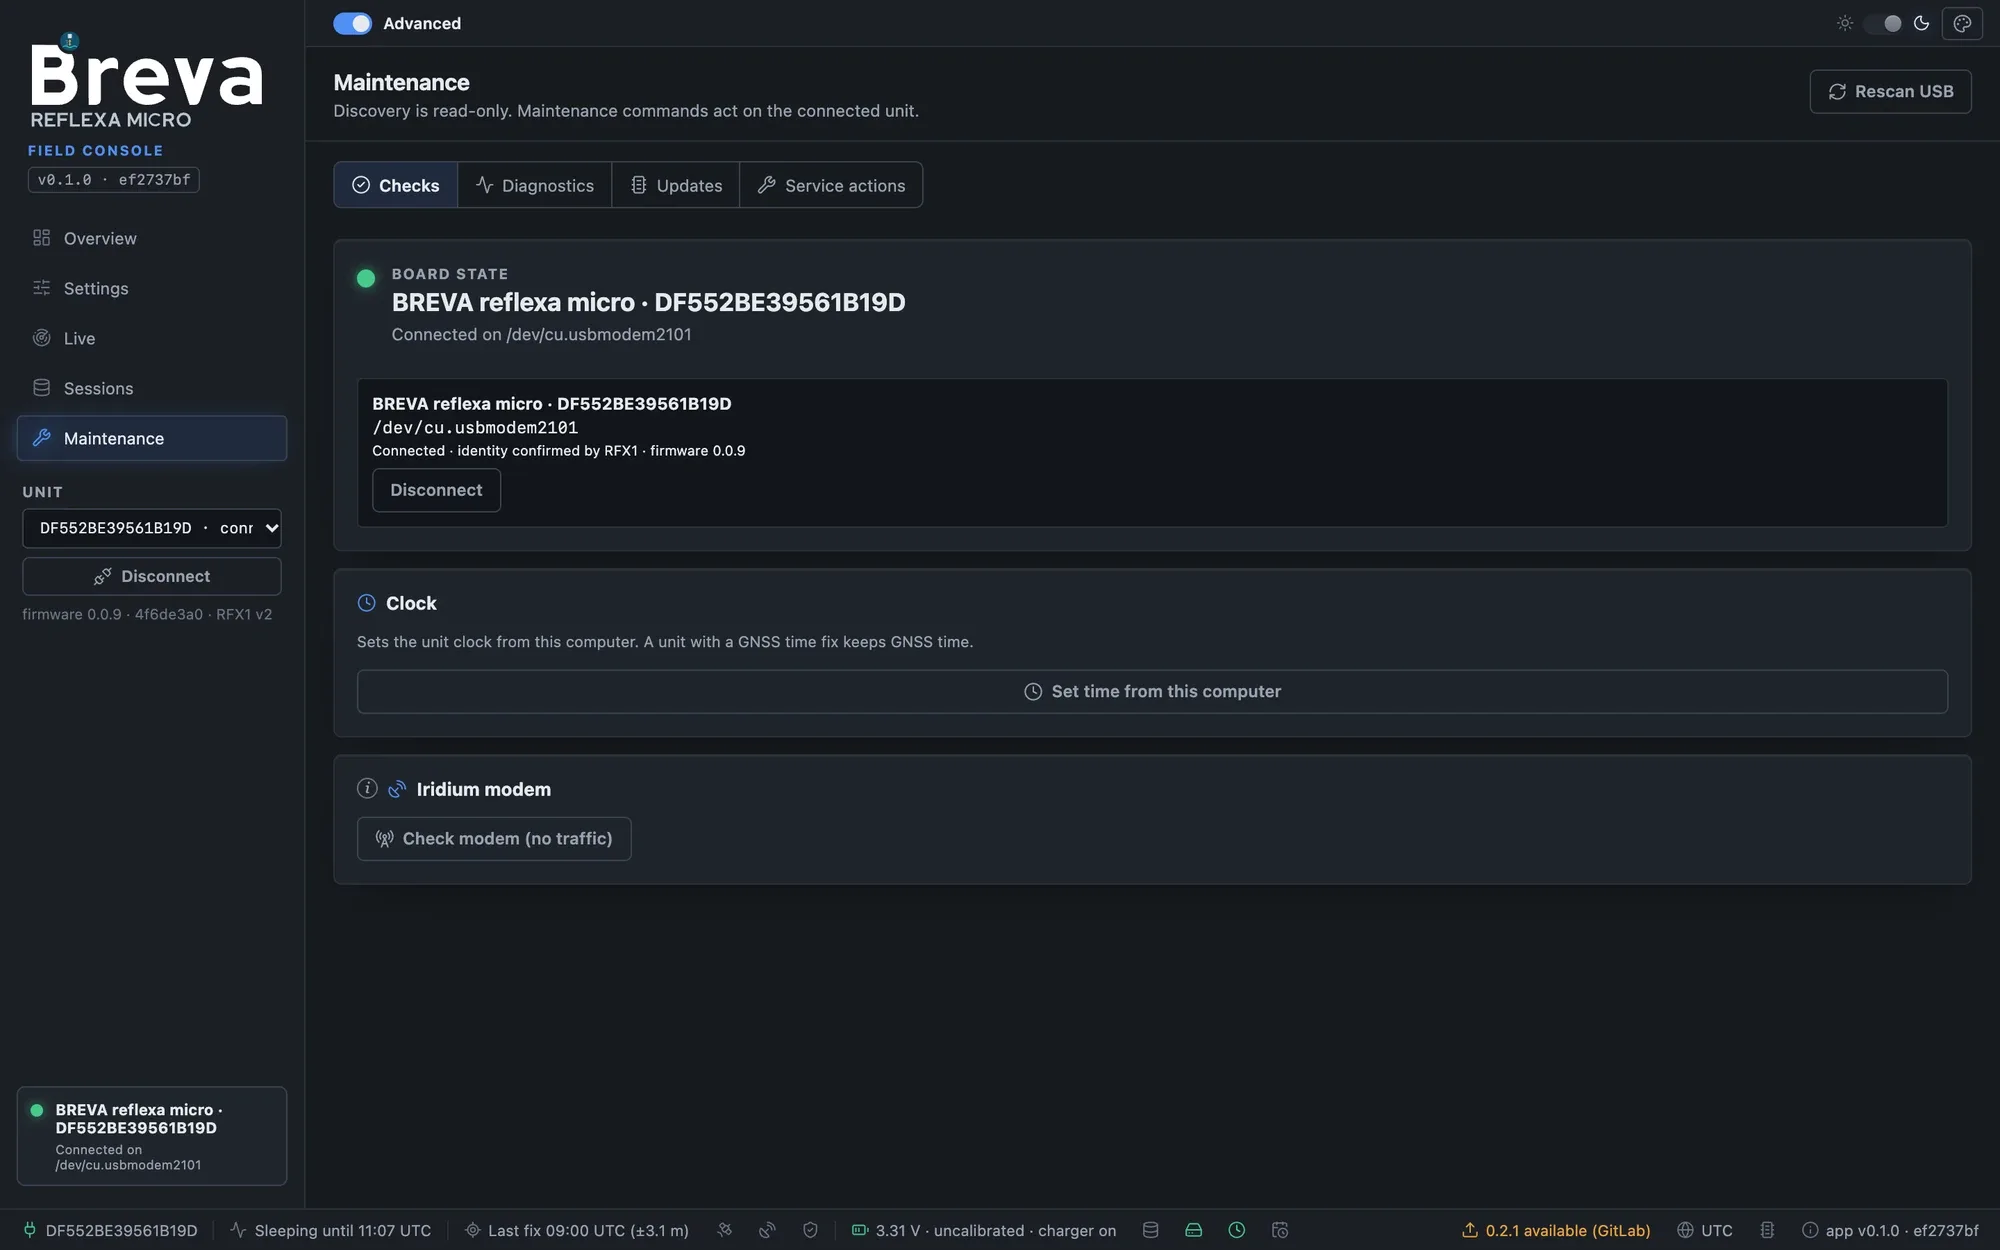Open Sessions in the sidebar
Viewport: 2000px width, 1250px height.
tap(152, 388)
